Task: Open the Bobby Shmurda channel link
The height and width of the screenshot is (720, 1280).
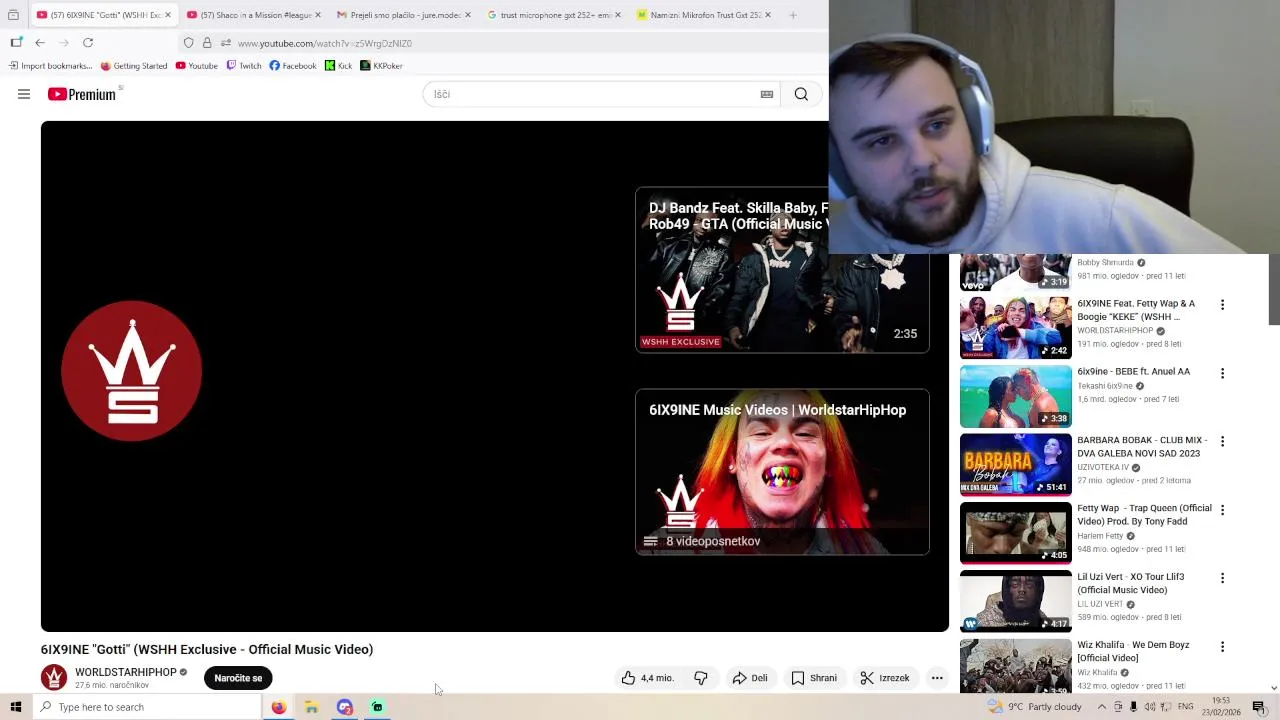Action: click(1105, 262)
